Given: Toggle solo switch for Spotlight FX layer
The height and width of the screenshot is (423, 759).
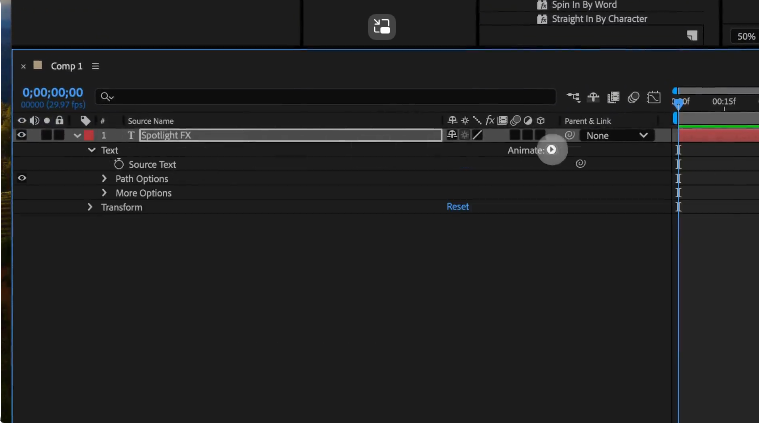Looking at the screenshot, I should click(46, 135).
